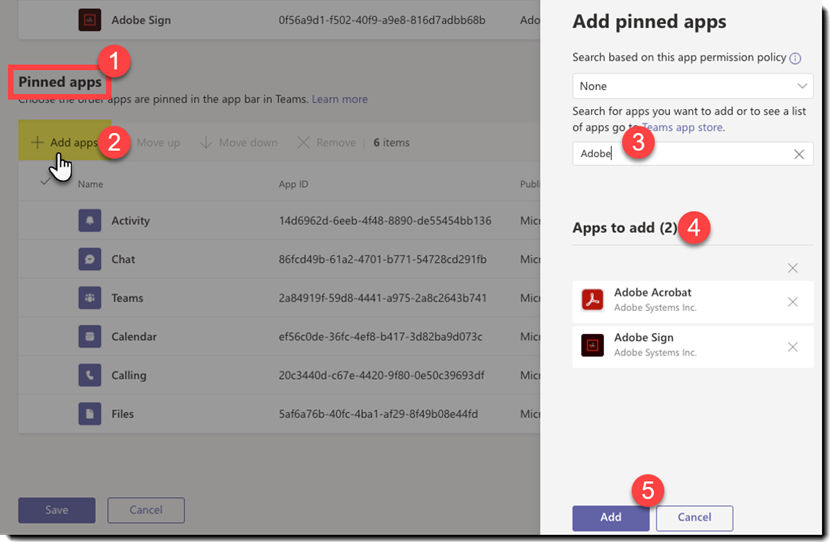Click the Remove toolbar button
The width and height of the screenshot is (830, 542).
326,142
